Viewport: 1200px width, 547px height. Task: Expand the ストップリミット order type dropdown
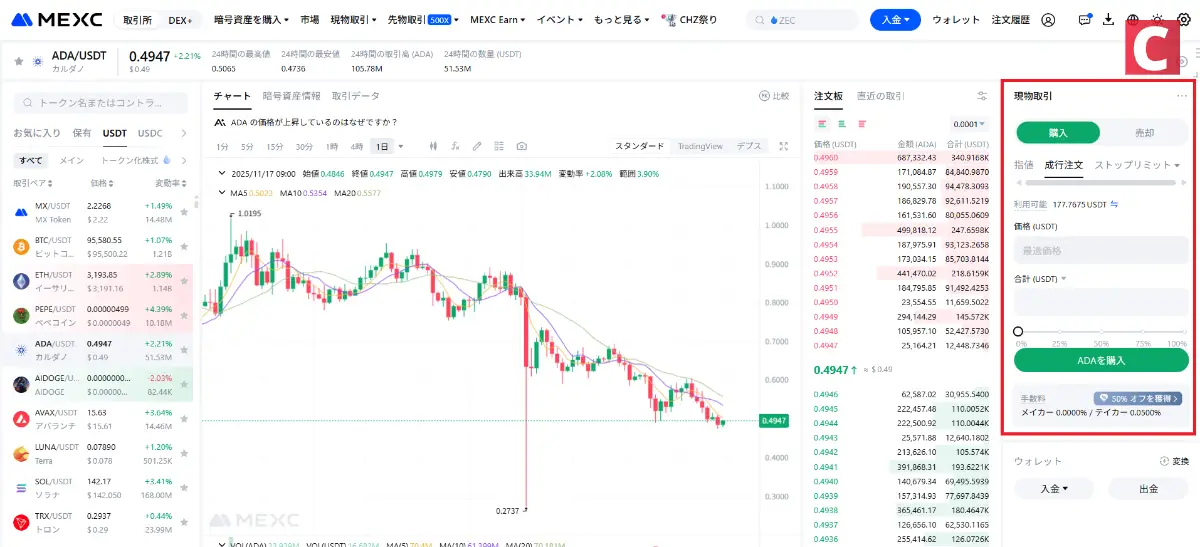click(1137, 165)
